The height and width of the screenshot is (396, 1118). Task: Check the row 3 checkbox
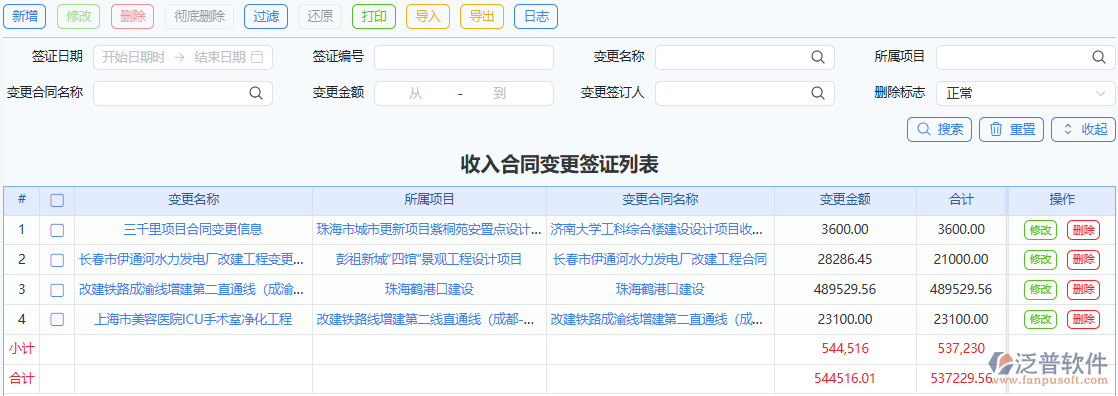(x=57, y=290)
